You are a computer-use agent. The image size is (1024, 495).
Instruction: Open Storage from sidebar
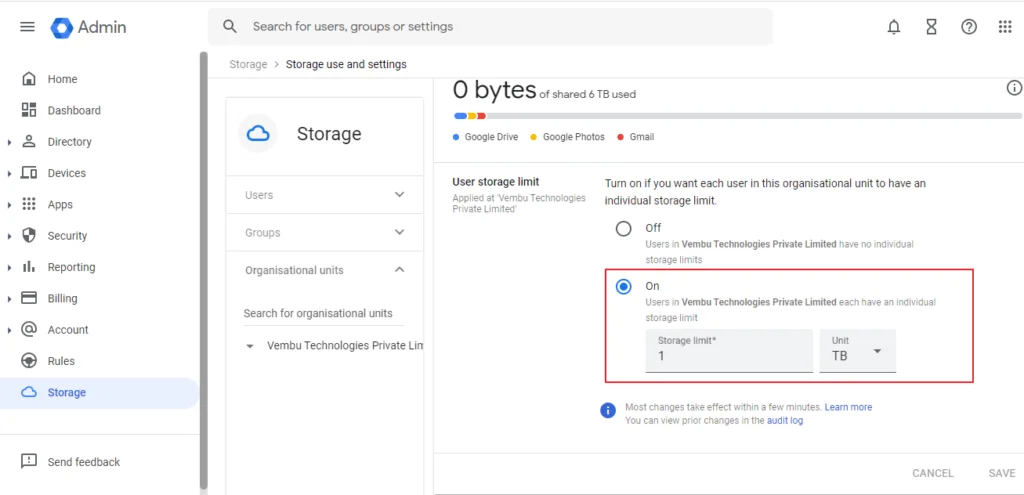click(67, 392)
